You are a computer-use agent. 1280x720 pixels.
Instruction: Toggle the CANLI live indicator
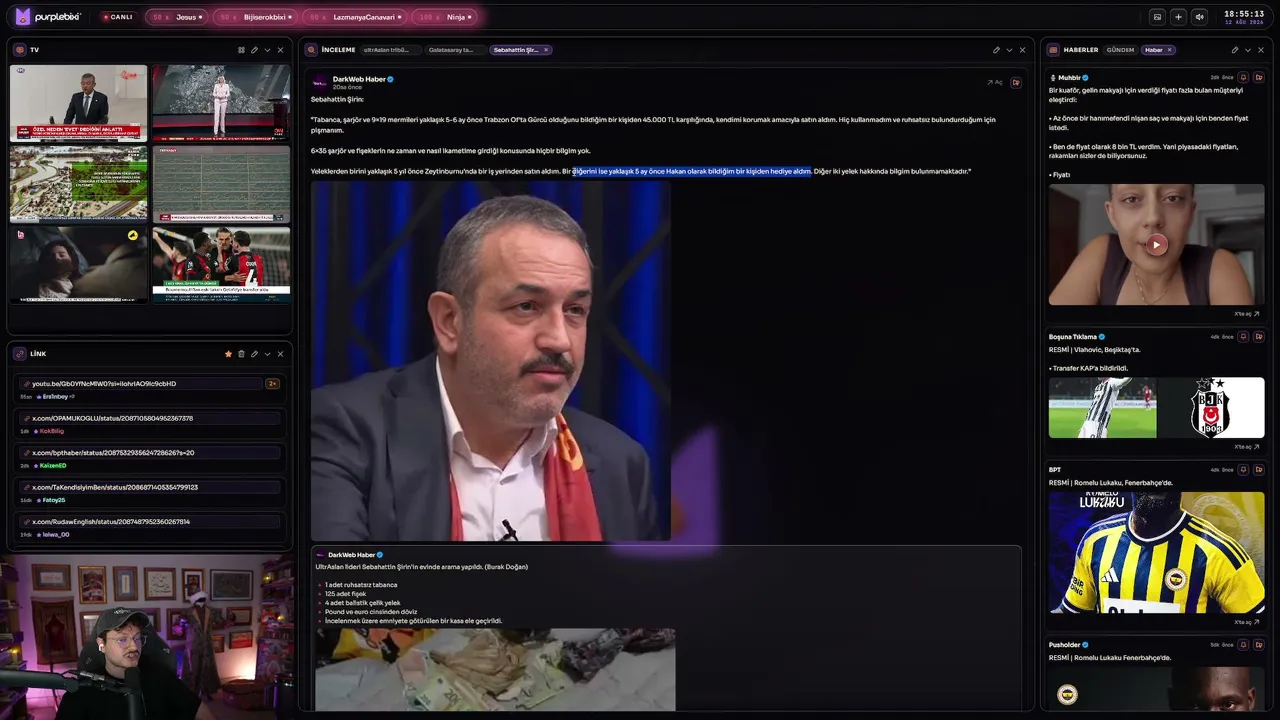pyautogui.click(x=117, y=17)
